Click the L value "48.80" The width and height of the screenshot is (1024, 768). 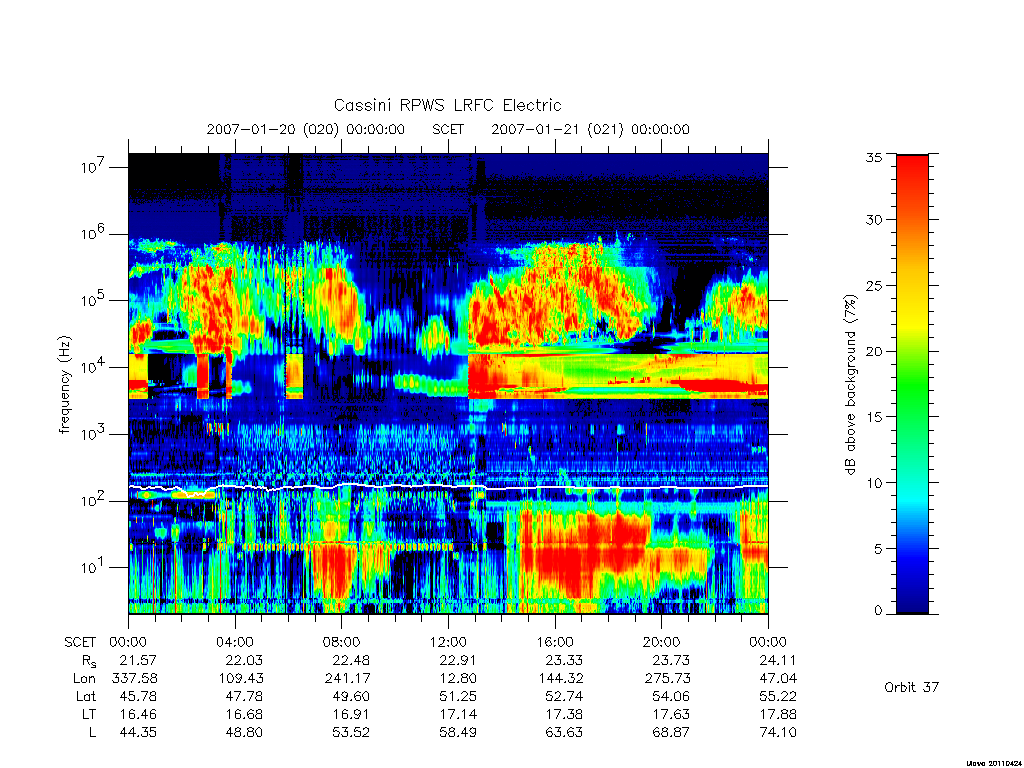[244, 732]
